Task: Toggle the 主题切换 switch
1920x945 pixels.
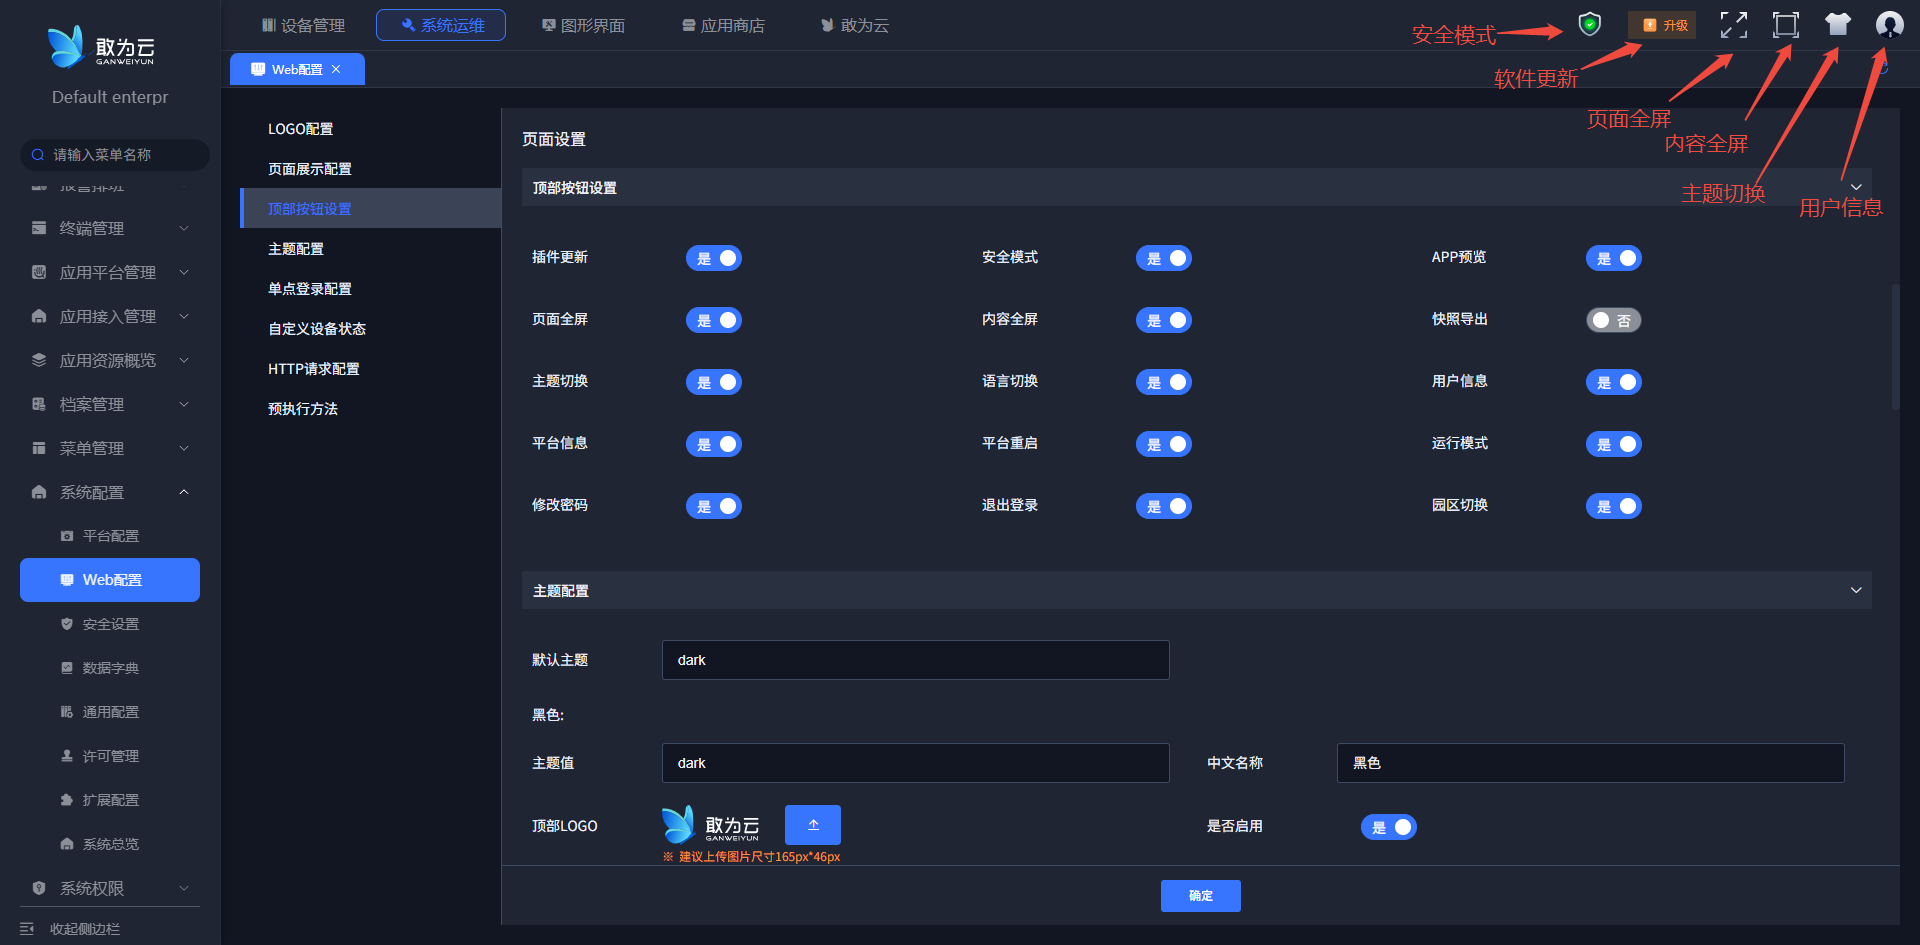Action: point(714,382)
